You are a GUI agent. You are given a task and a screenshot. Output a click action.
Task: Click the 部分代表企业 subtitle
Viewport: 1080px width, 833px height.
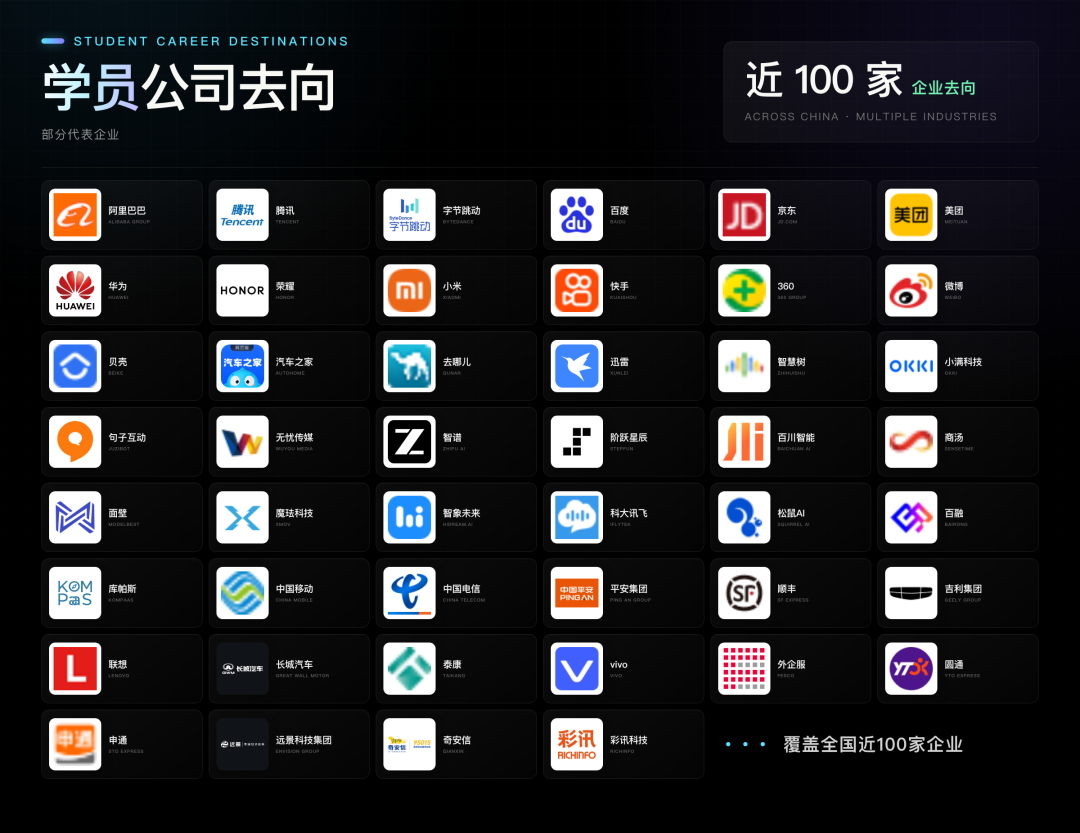click(81, 134)
